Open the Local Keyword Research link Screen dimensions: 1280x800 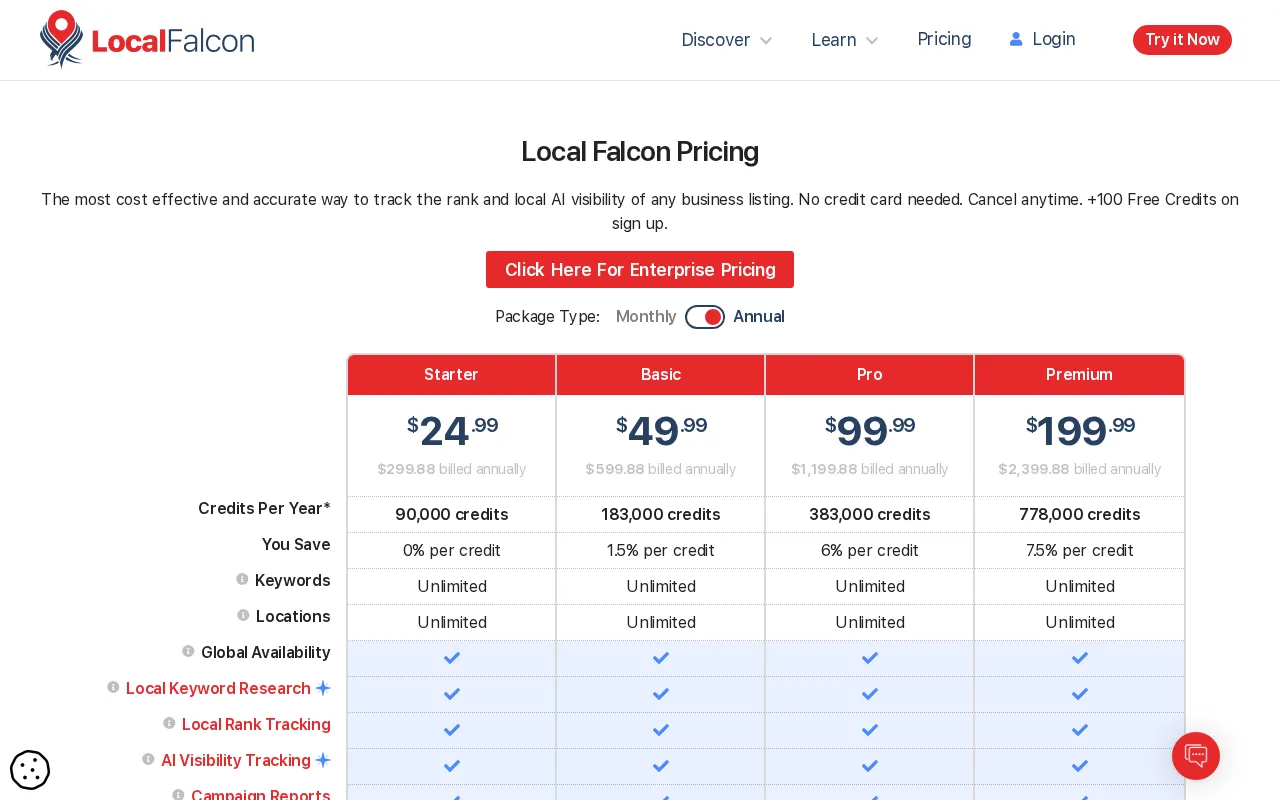pyautogui.click(x=218, y=688)
